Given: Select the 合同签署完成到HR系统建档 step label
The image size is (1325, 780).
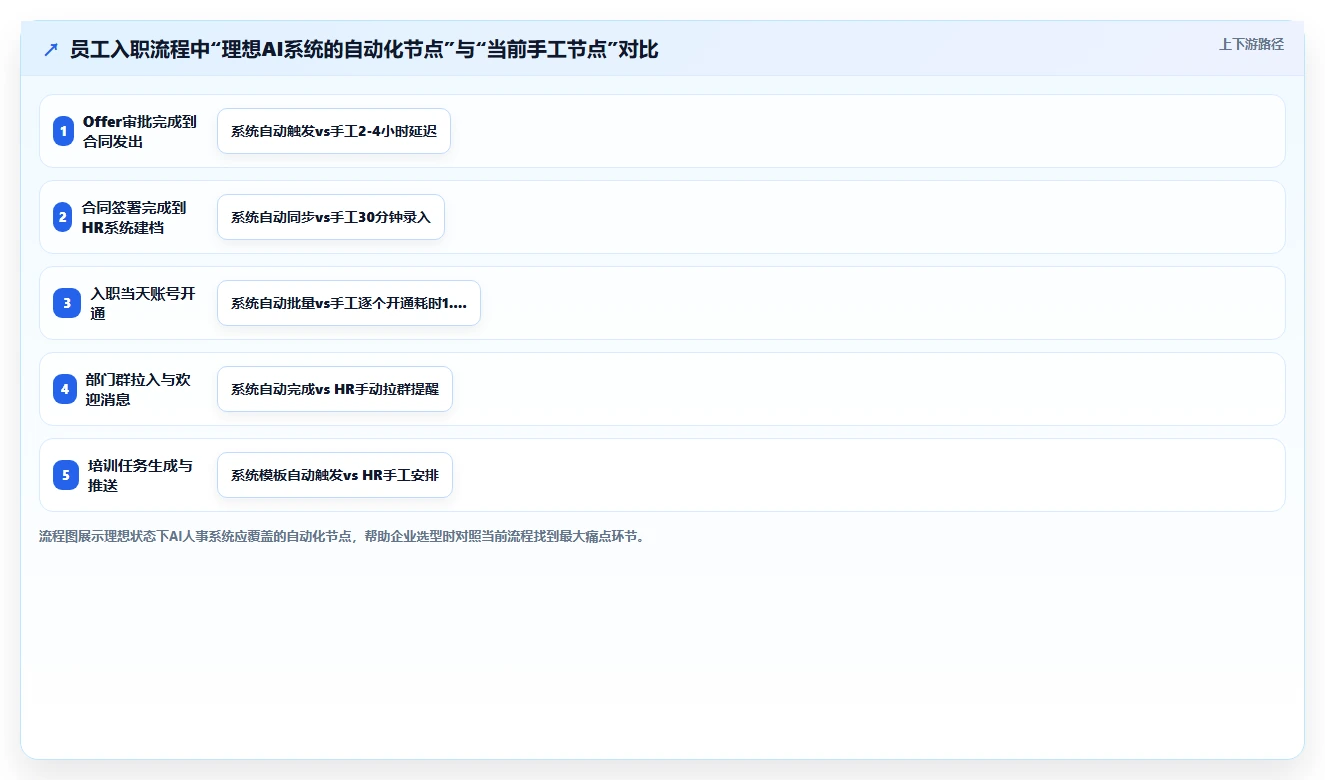Looking at the screenshot, I should (134, 217).
